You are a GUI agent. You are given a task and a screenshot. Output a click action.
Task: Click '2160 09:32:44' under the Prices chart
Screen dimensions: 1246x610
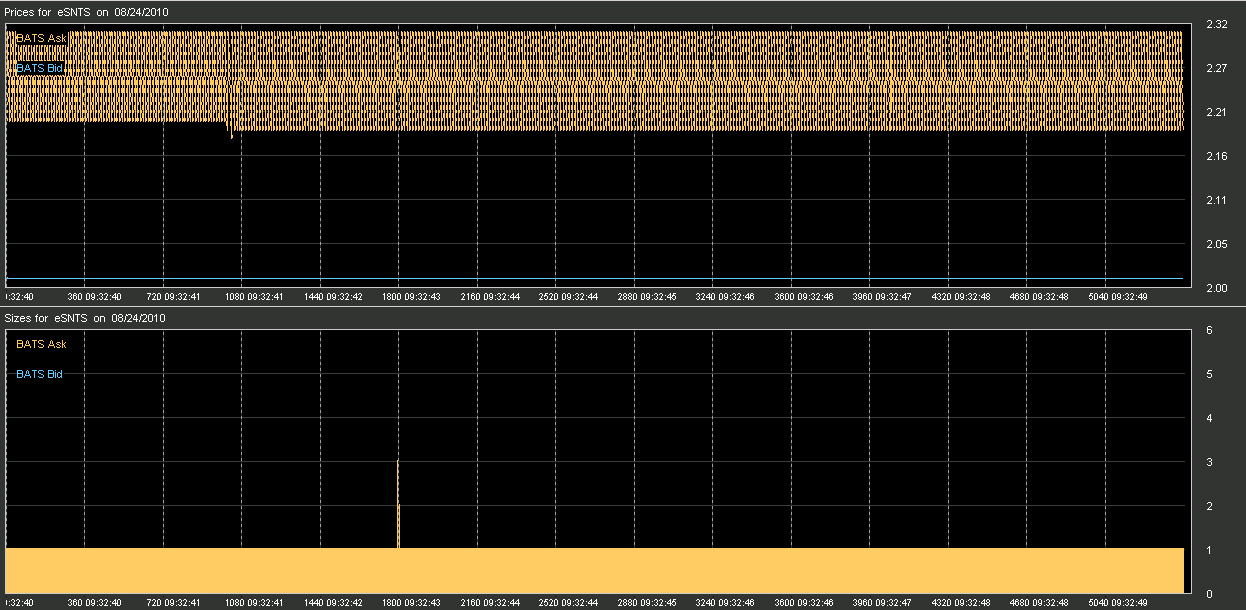coord(490,297)
